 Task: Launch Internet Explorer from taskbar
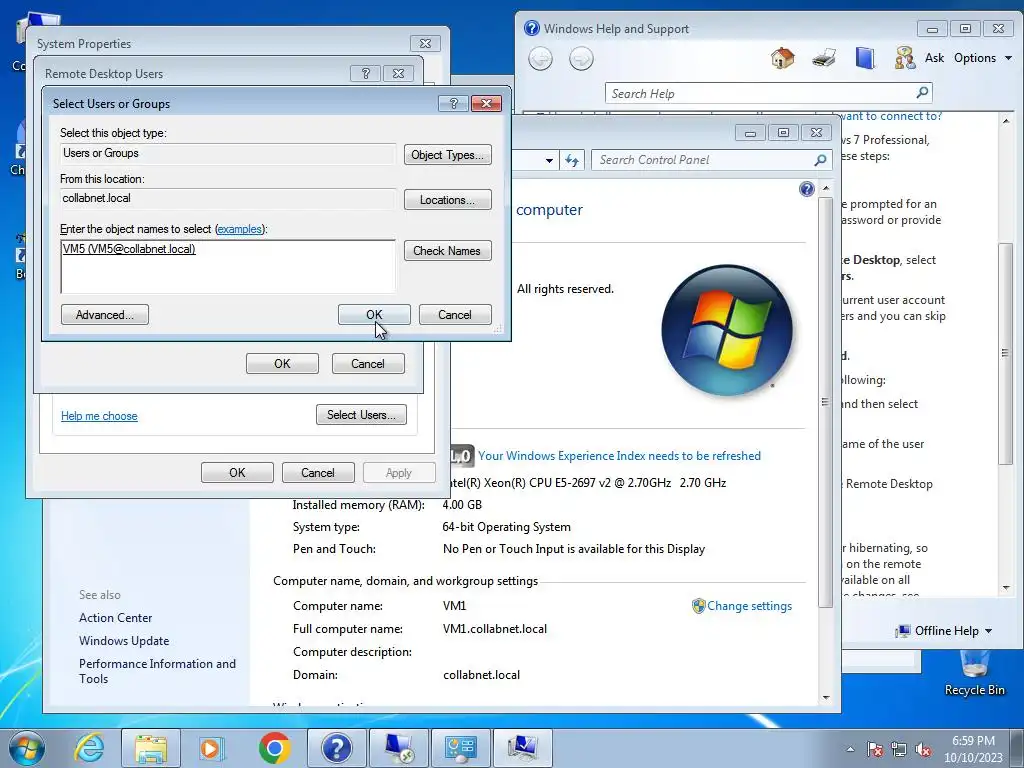tap(89, 748)
